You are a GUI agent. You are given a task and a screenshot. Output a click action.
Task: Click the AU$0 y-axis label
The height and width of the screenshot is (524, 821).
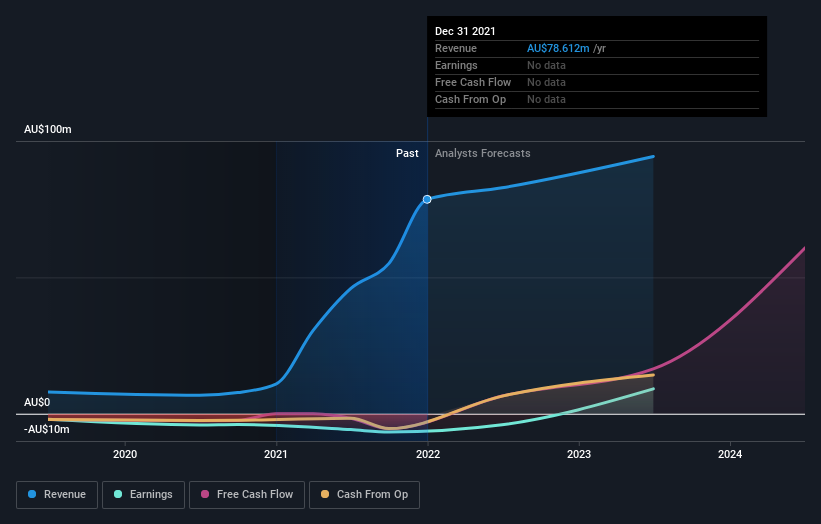[37, 403]
